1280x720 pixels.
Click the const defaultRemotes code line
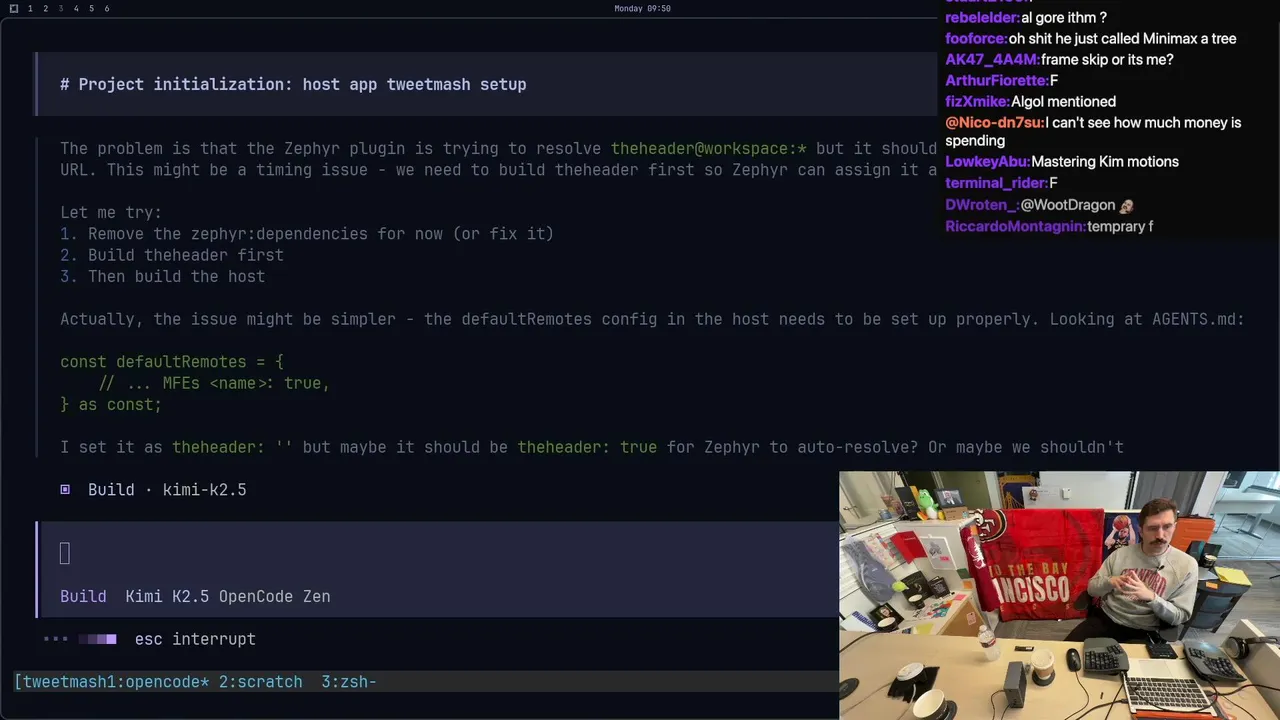[x=172, y=362]
